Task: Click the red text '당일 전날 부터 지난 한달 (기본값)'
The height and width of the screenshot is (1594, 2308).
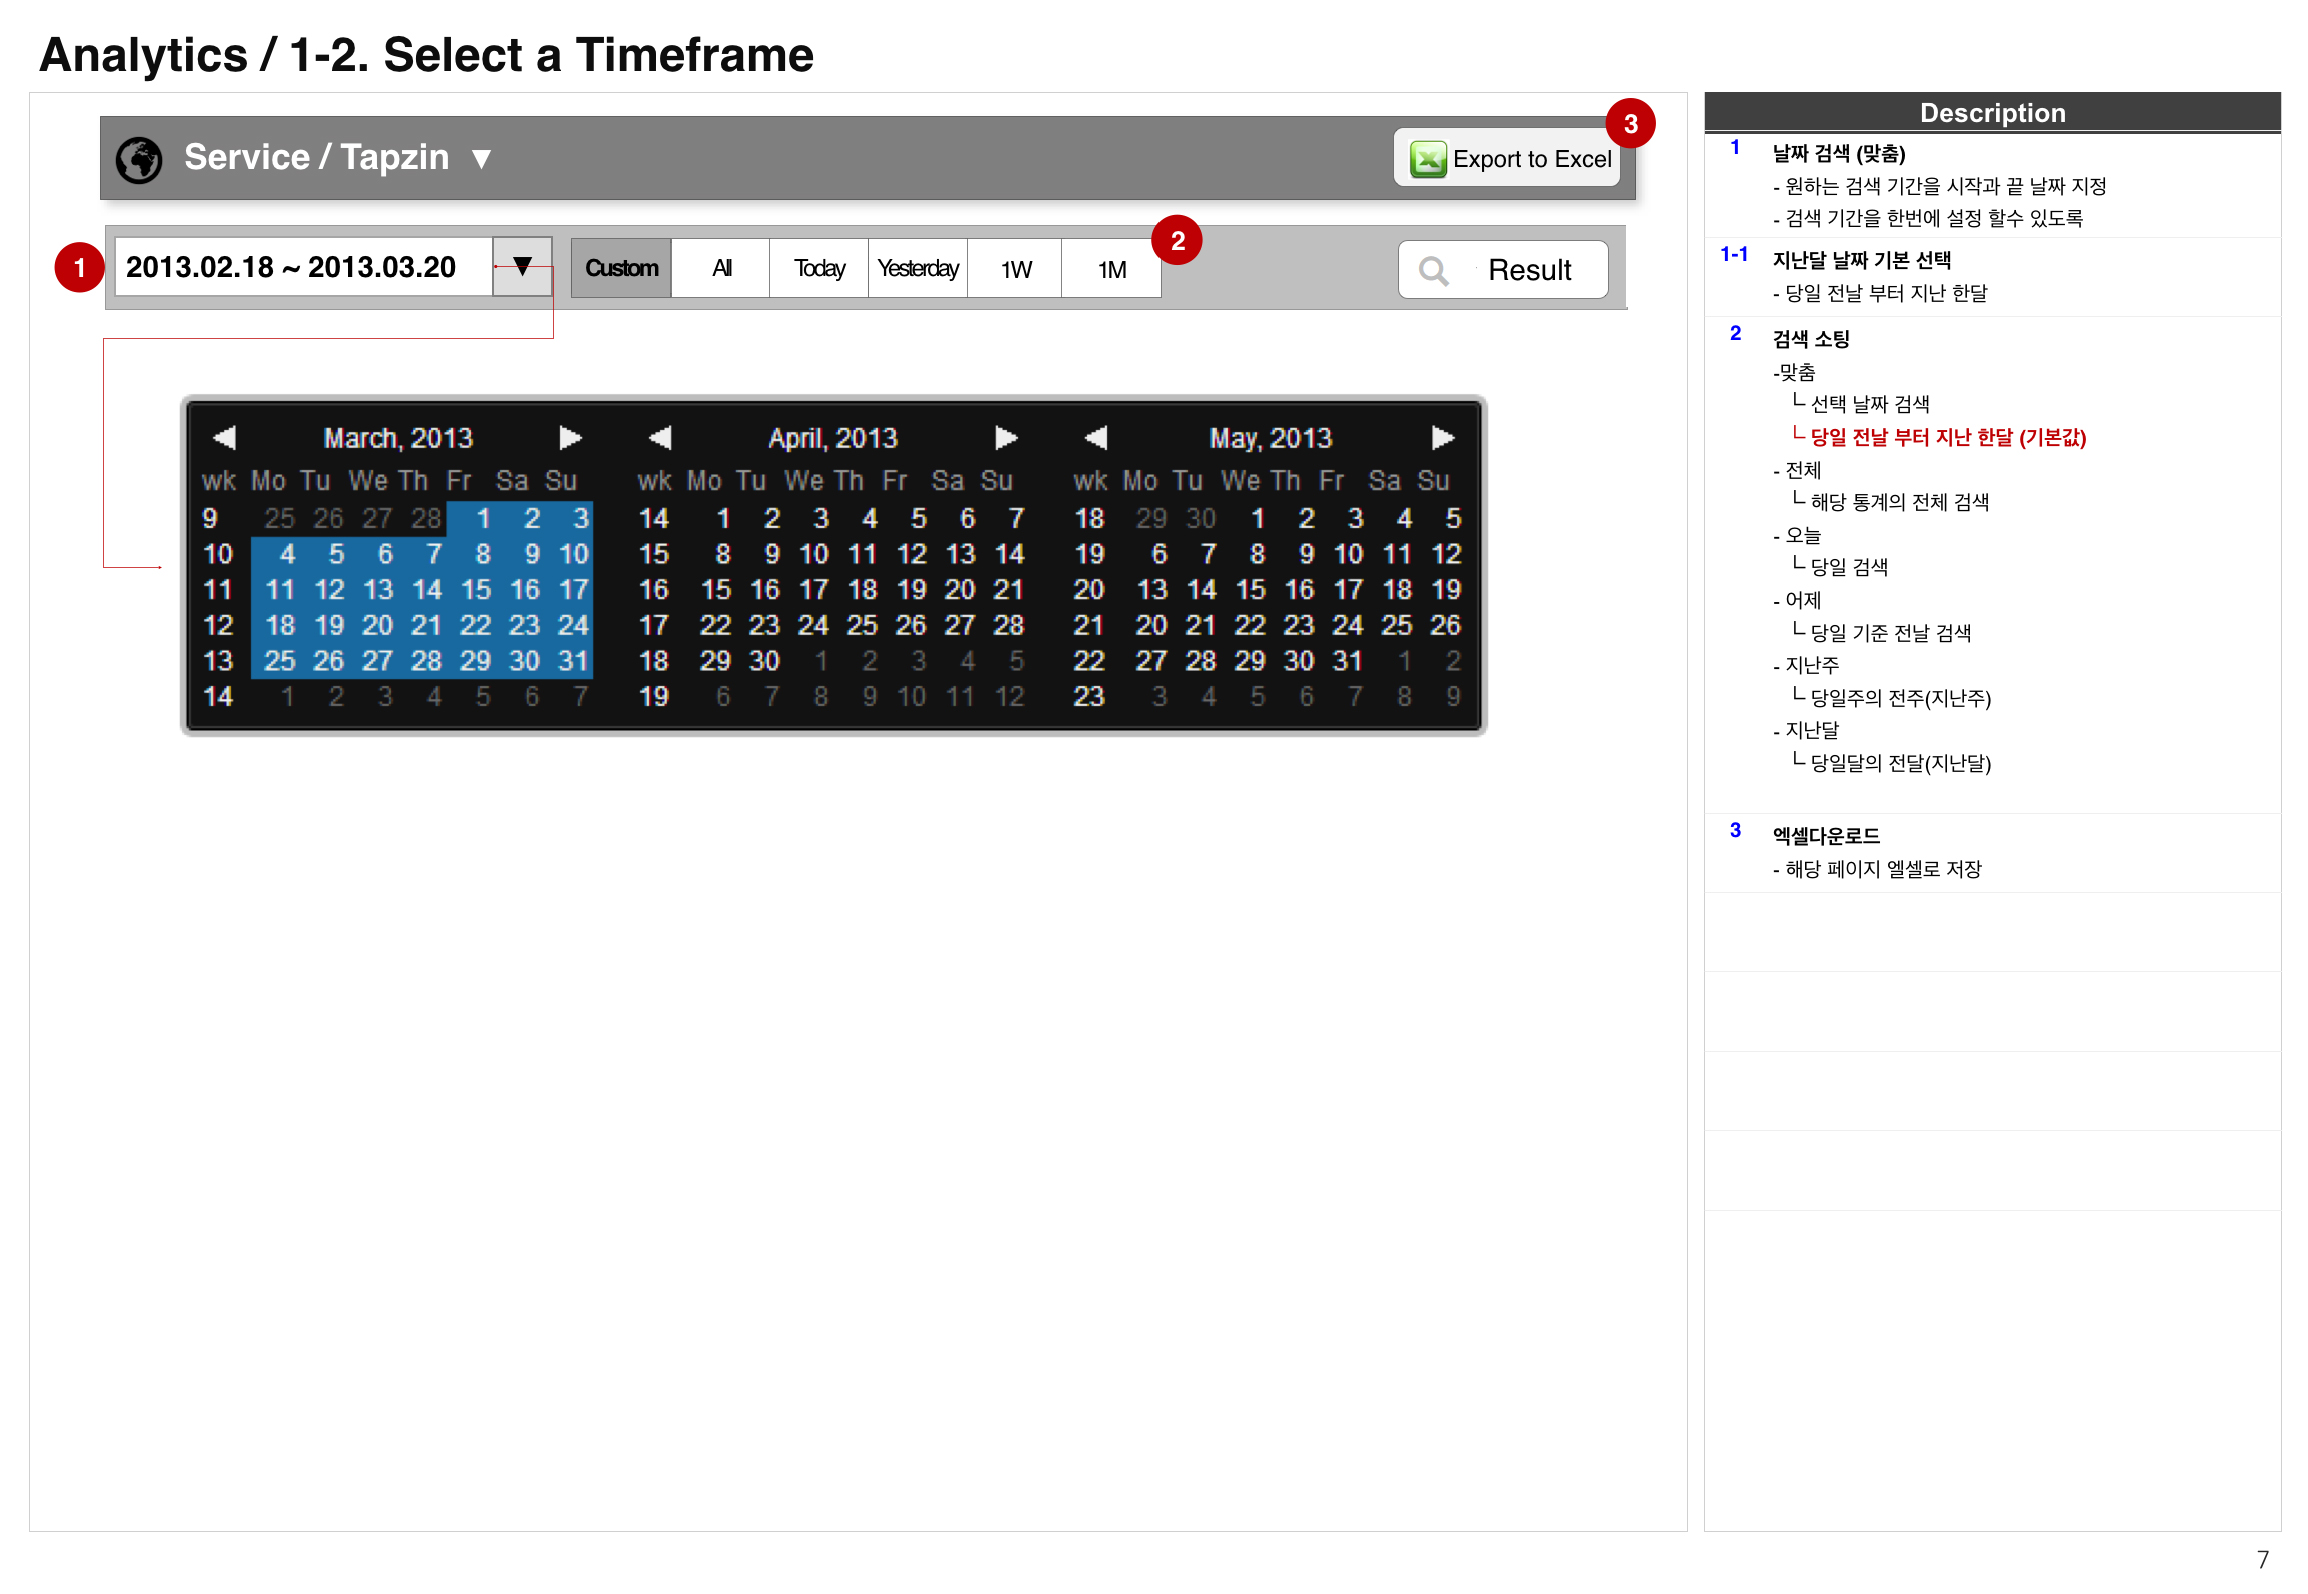Action: [1947, 437]
